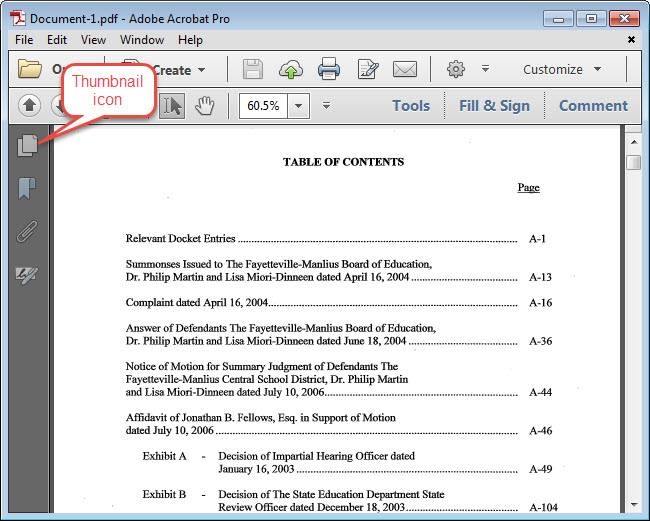Open the zoom percentage dropdown arrow
The width and height of the screenshot is (650, 521).
(299, 106)
